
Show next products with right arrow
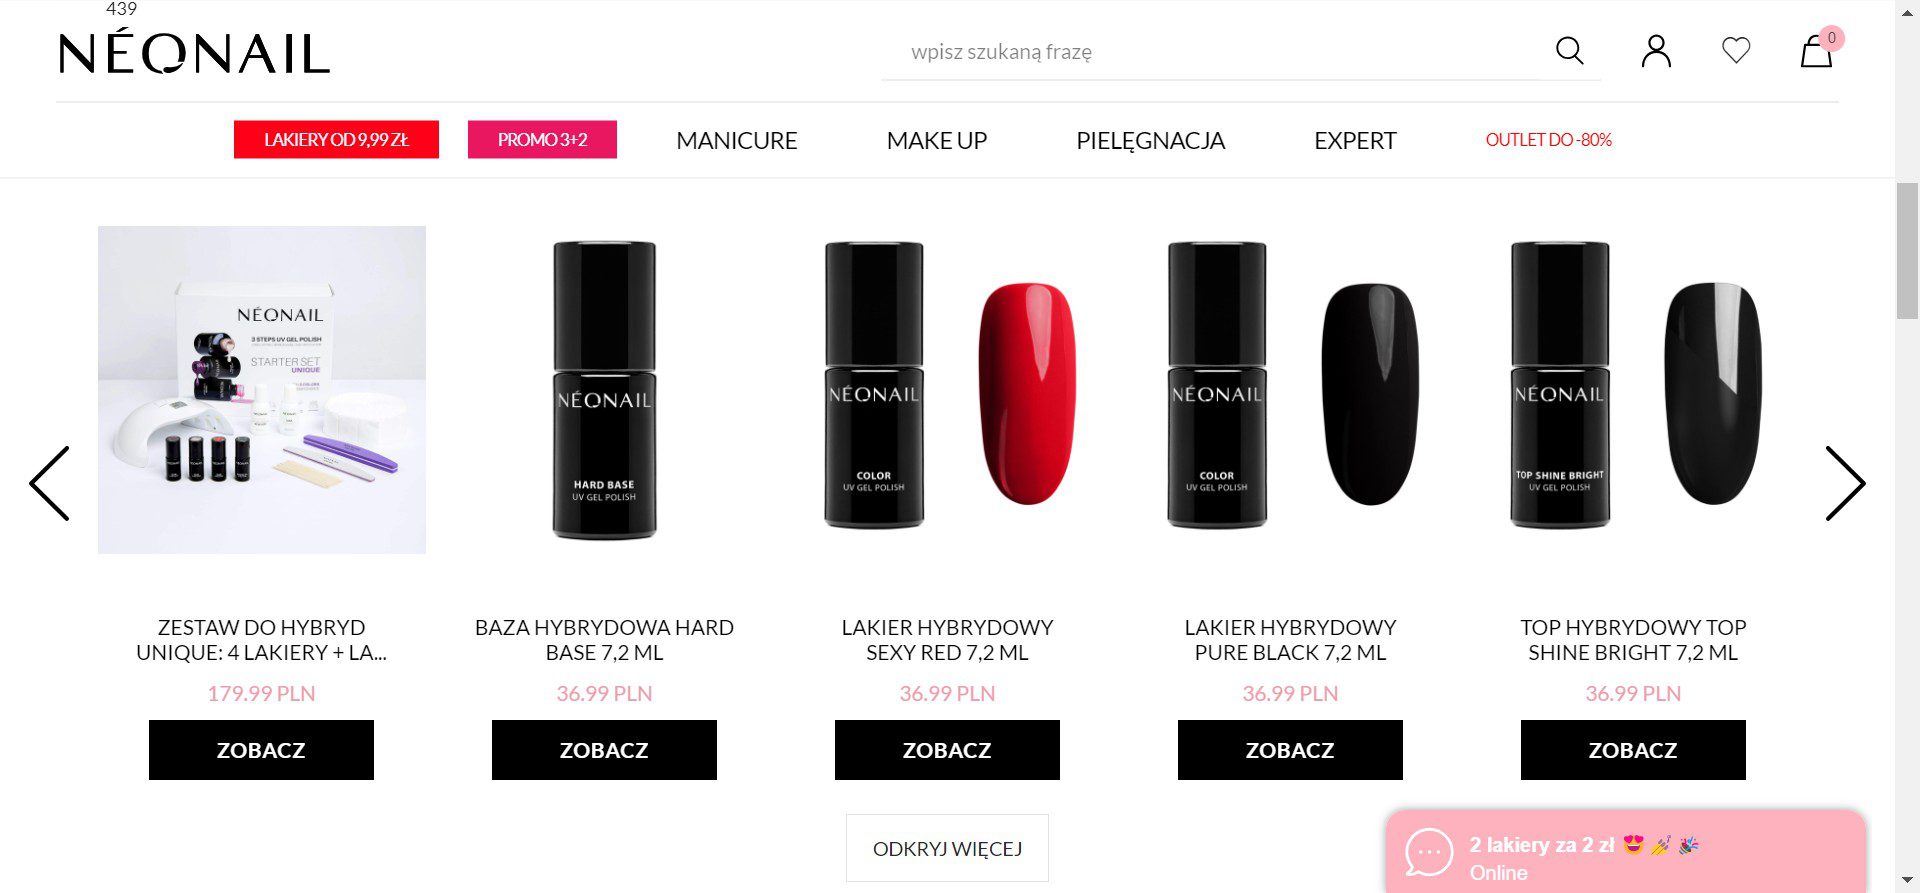pos(1845,483)
